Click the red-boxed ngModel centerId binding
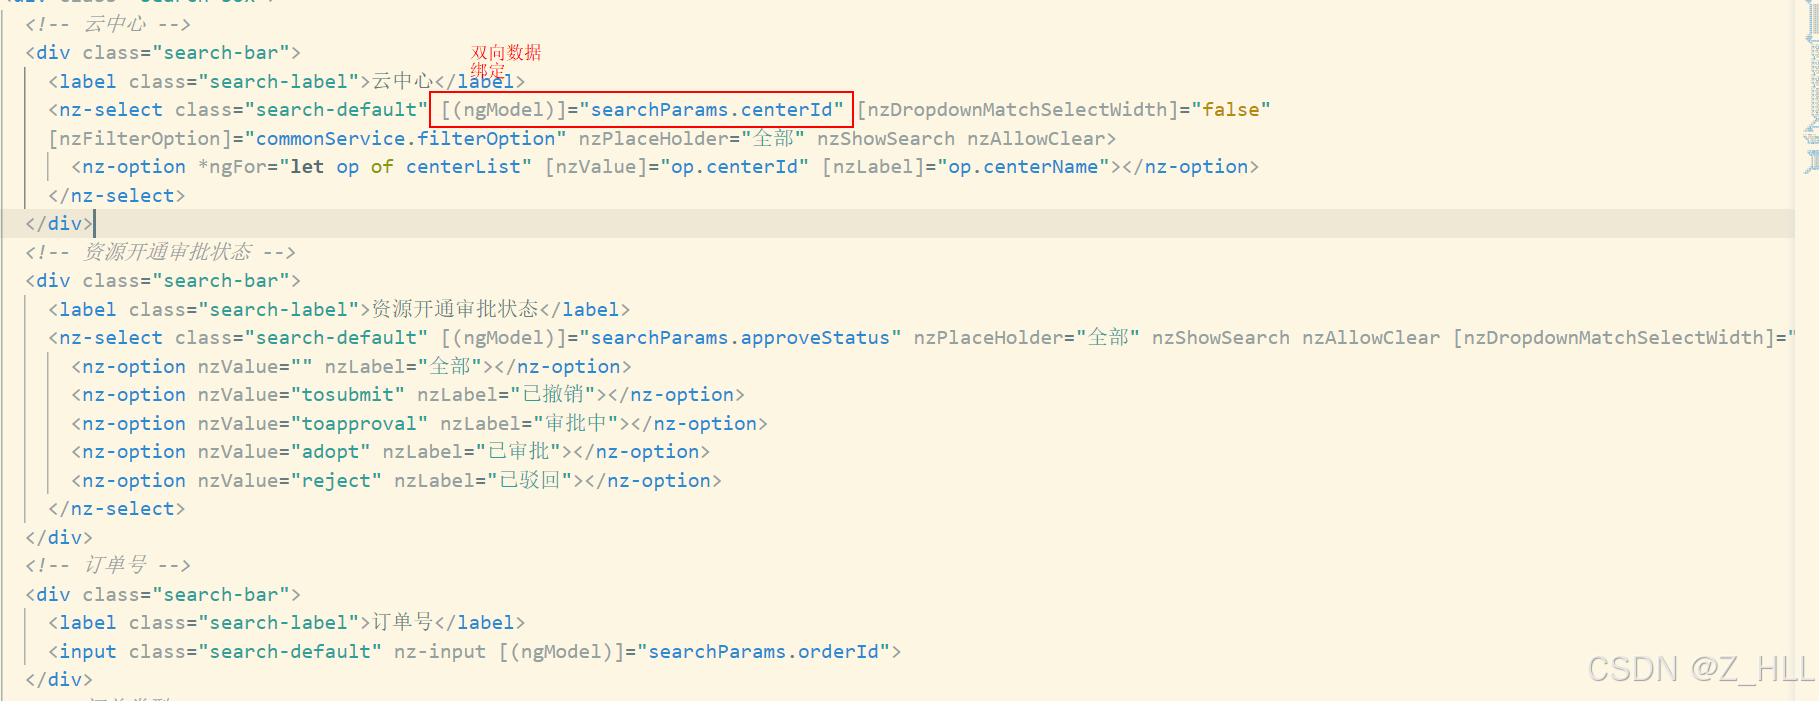The width and height of the screenshot is (1819, 701). (641, 109)
